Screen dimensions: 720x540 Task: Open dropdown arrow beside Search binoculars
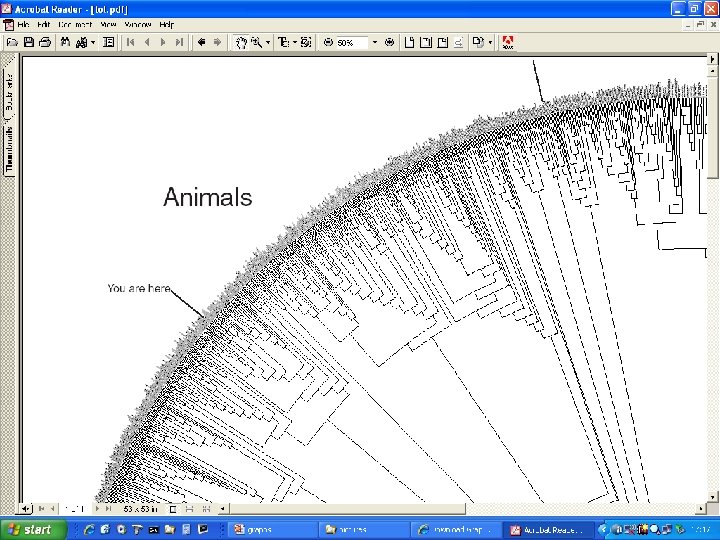point(93,42)
